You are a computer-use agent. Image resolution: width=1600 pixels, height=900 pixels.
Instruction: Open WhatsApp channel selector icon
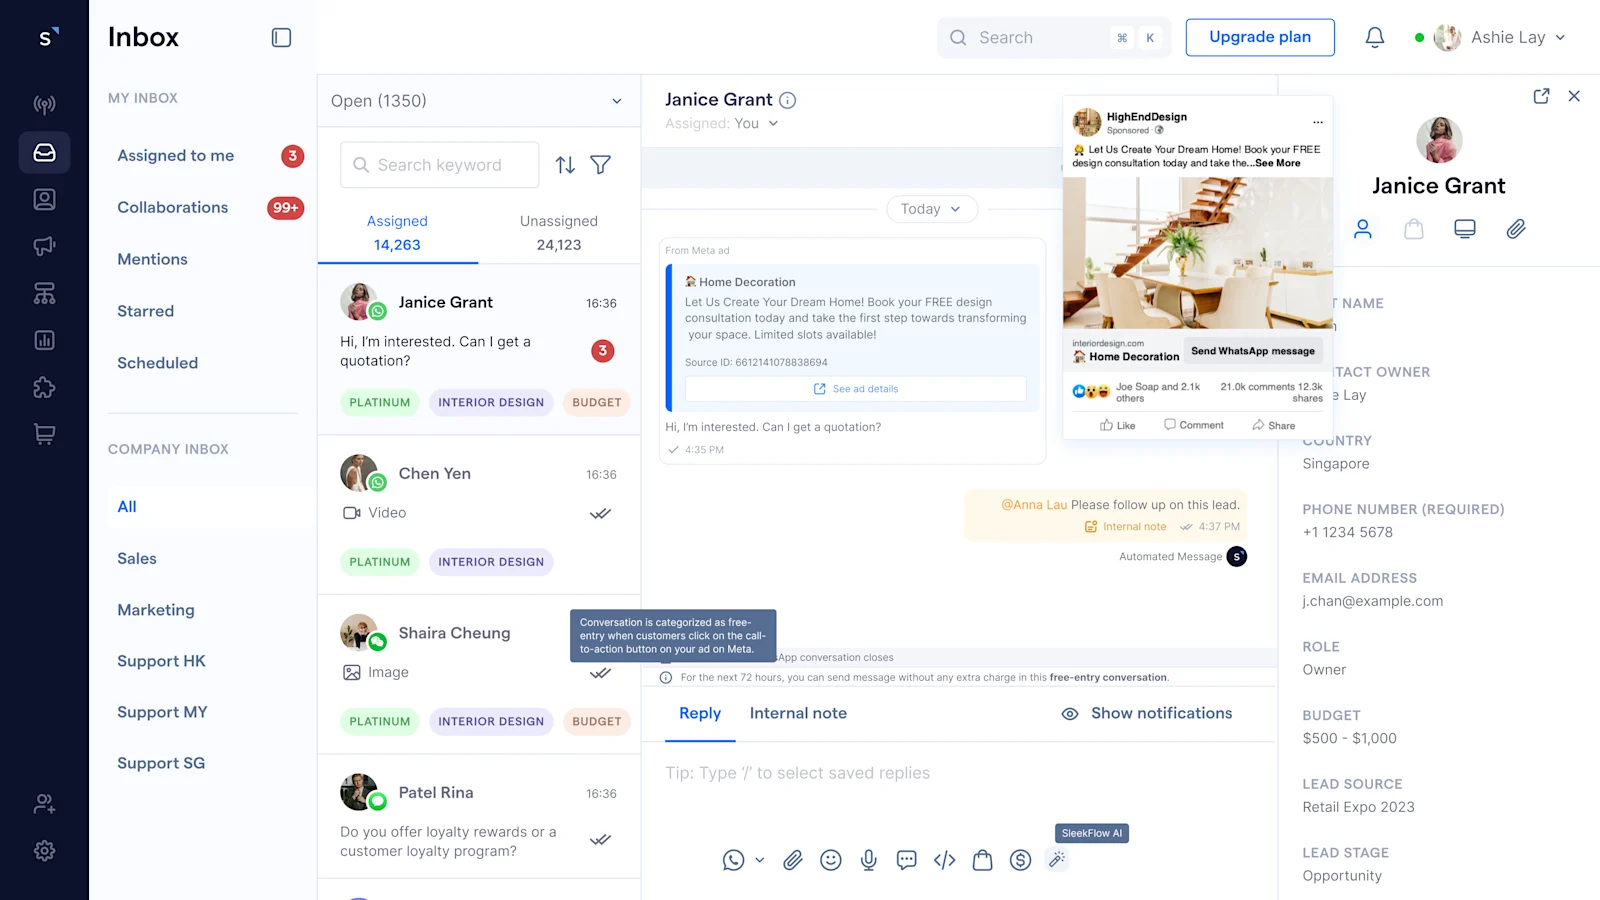click(733, 860)
